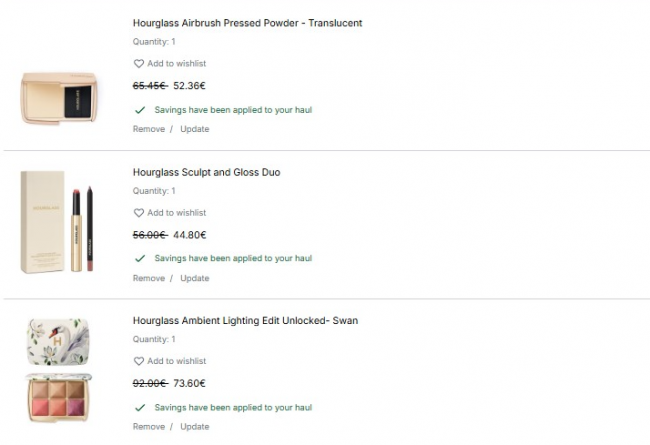Click savings checkmark for Sculpt and Gloss Duo
Screen dimensions: 650x445
pos(140,258)
